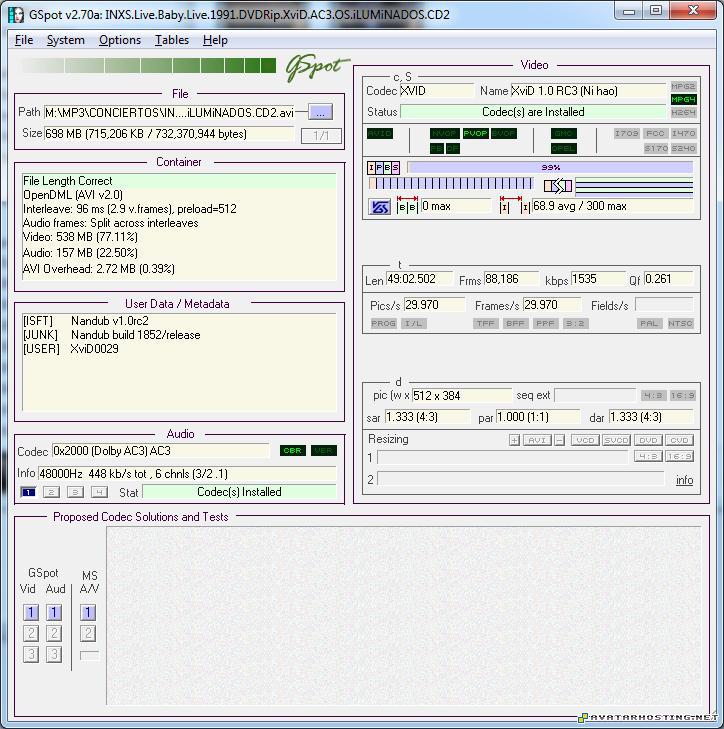724x729 pixels.
Task: Click the browse '...' button next to Path
Action: pyautogui.click(x=320, y=112)
